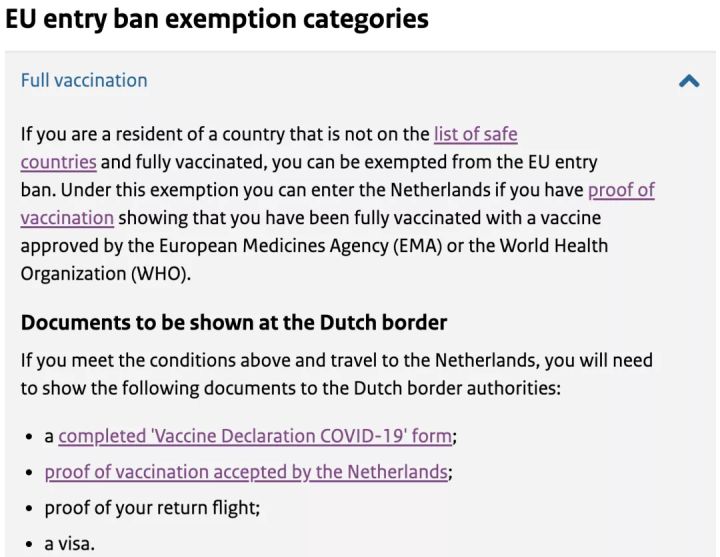Image resolution: width=720 pixels, height=557 pixels.
Task: Click the "a visa" list item text
Action: 71,544
